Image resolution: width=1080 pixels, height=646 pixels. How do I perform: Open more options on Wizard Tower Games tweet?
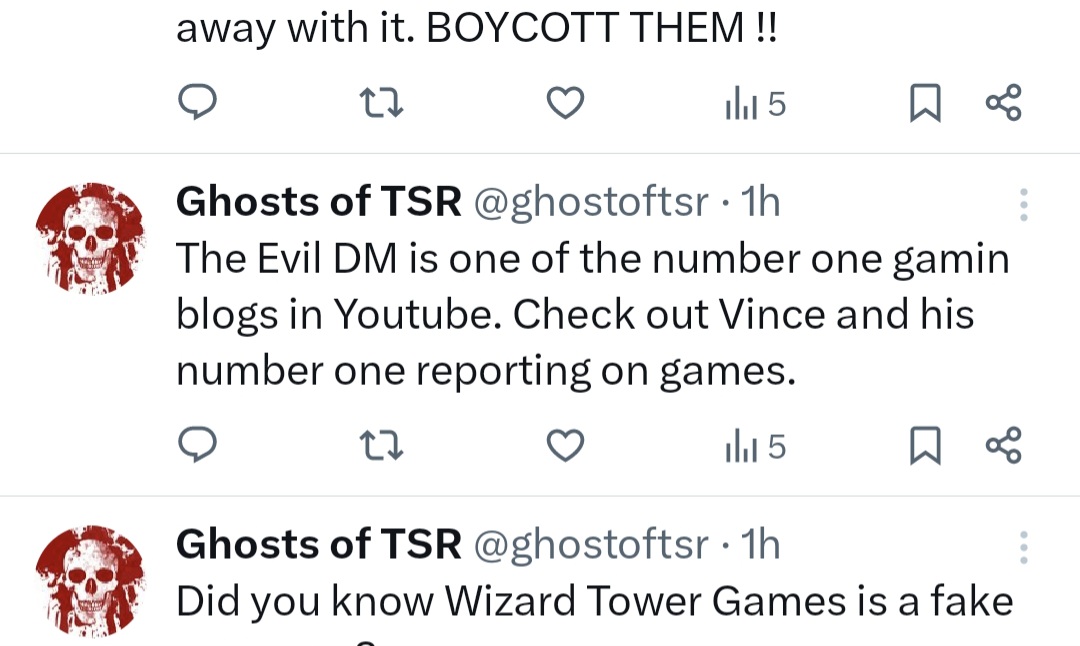pyautogui.click(x=1024, y=548)
